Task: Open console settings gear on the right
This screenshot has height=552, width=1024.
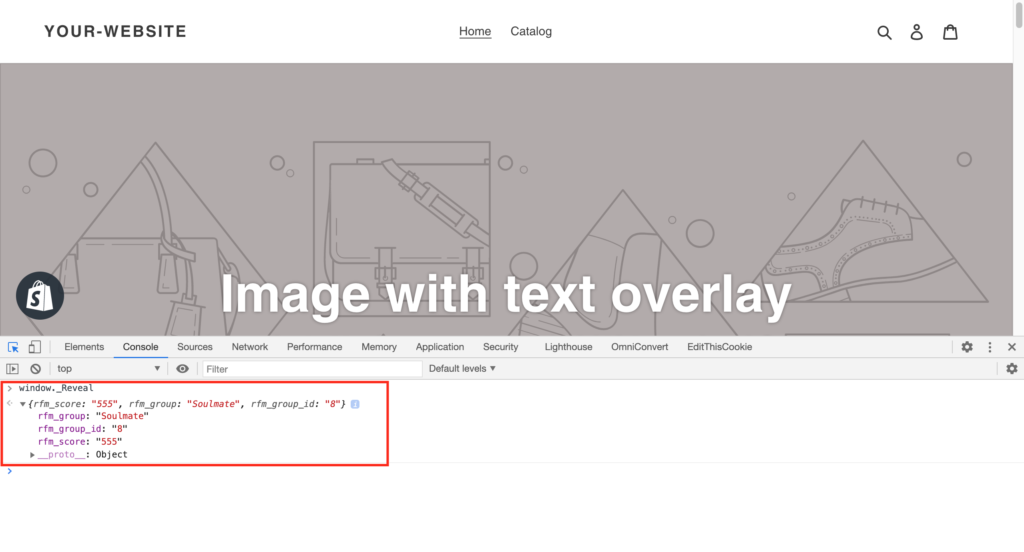Action: (x=1011, y=369)
